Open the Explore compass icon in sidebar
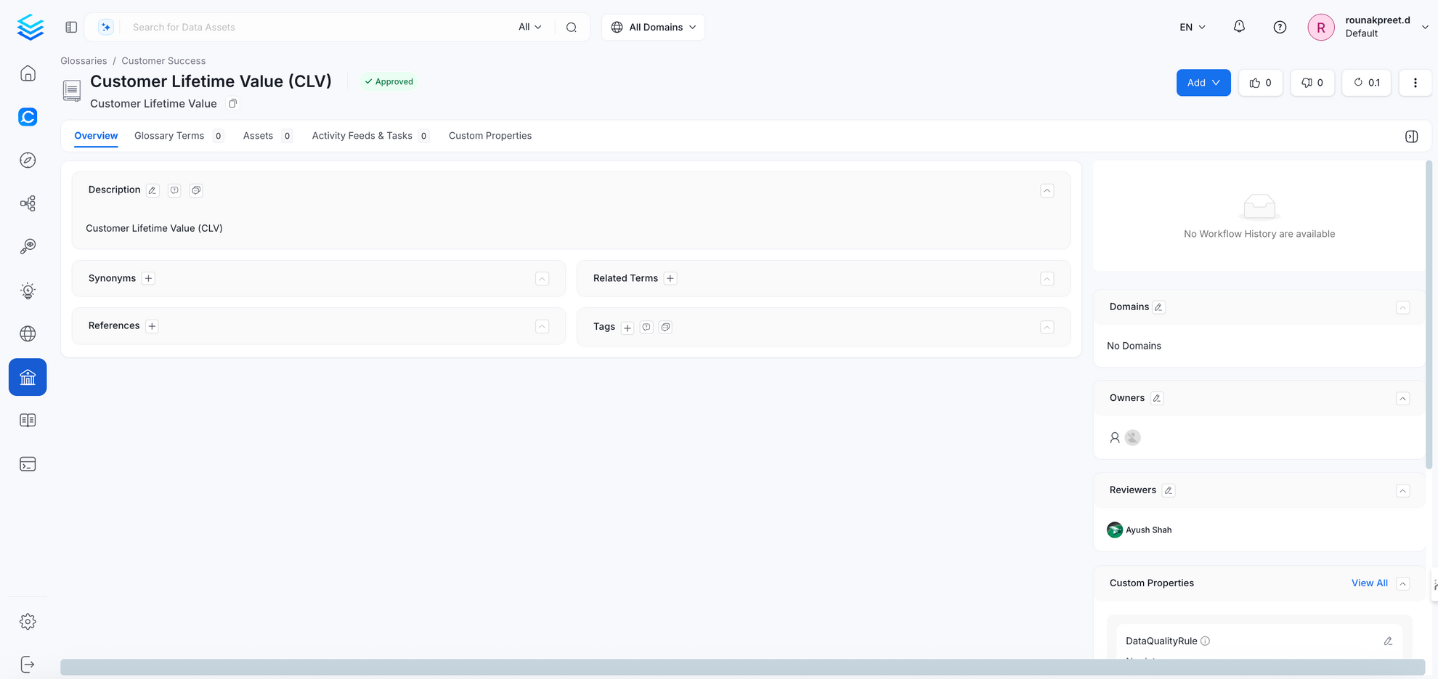Image resolution: width=1438 pixels, height=679 pixels. [x=28, y=160]
